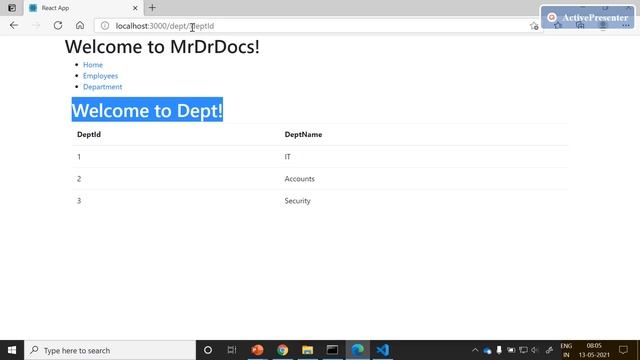
Task: Go back with browser back arrow
Action: (x=14, y=25)
